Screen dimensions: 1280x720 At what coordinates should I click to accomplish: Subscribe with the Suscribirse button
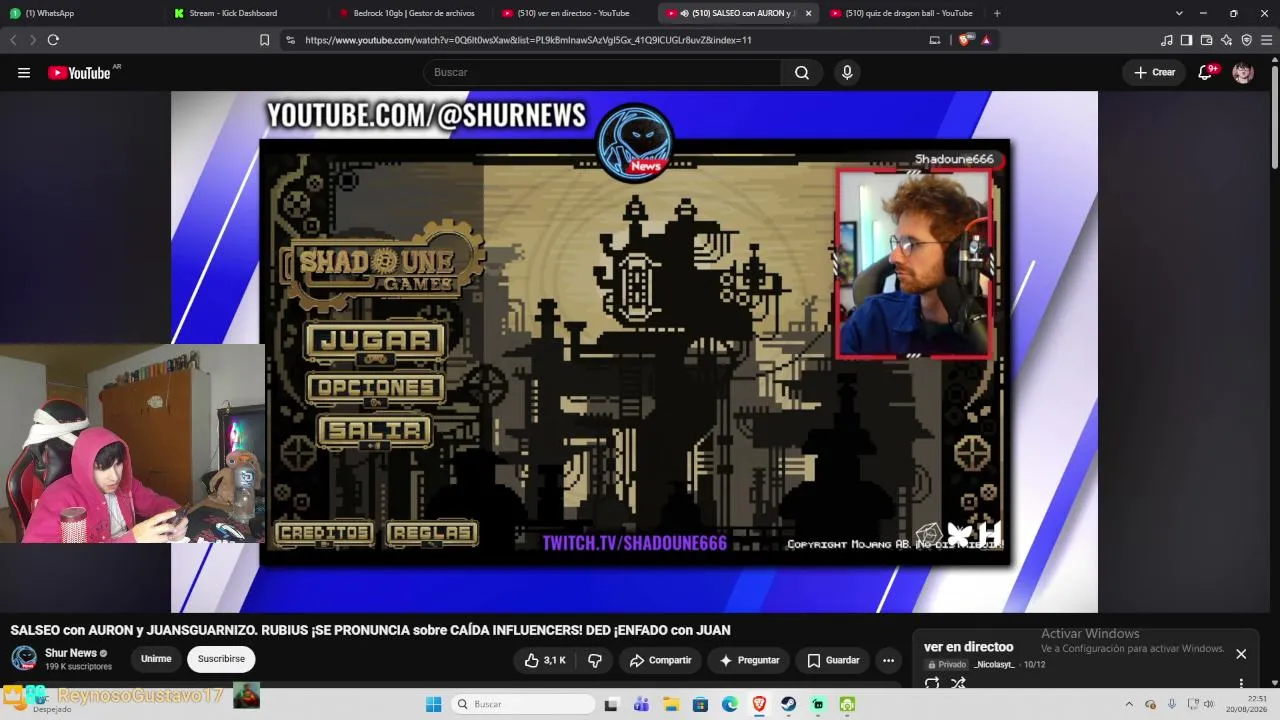click(221, 659)
